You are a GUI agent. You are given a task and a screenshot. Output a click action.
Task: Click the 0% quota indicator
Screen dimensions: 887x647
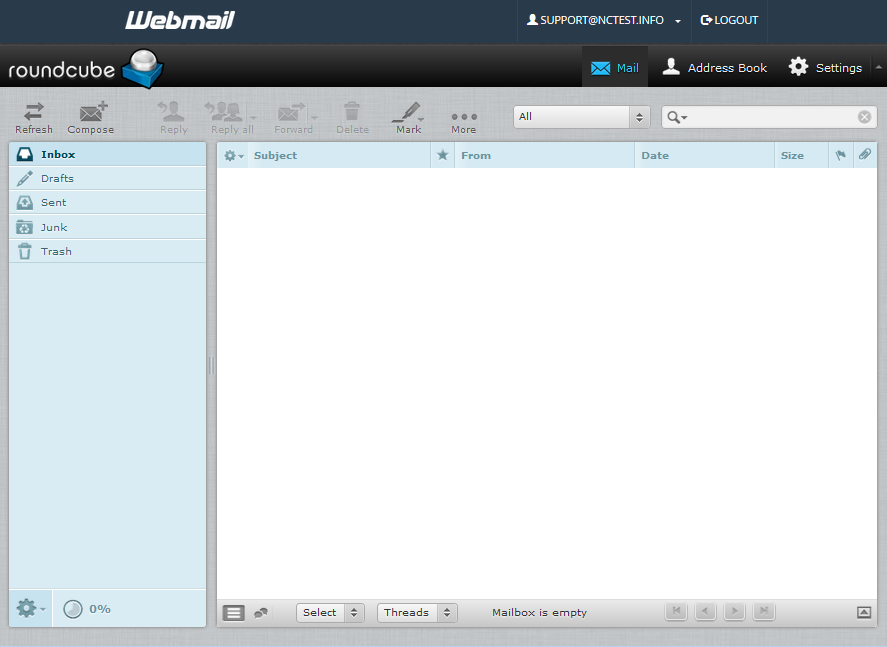(85, 608)
